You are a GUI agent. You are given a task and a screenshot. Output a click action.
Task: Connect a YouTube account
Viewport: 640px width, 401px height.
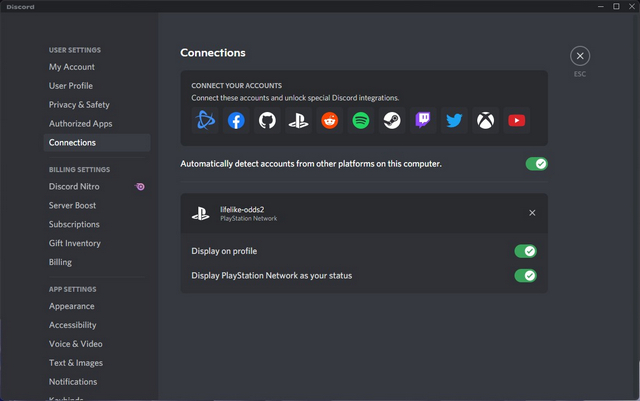[516, 120]
